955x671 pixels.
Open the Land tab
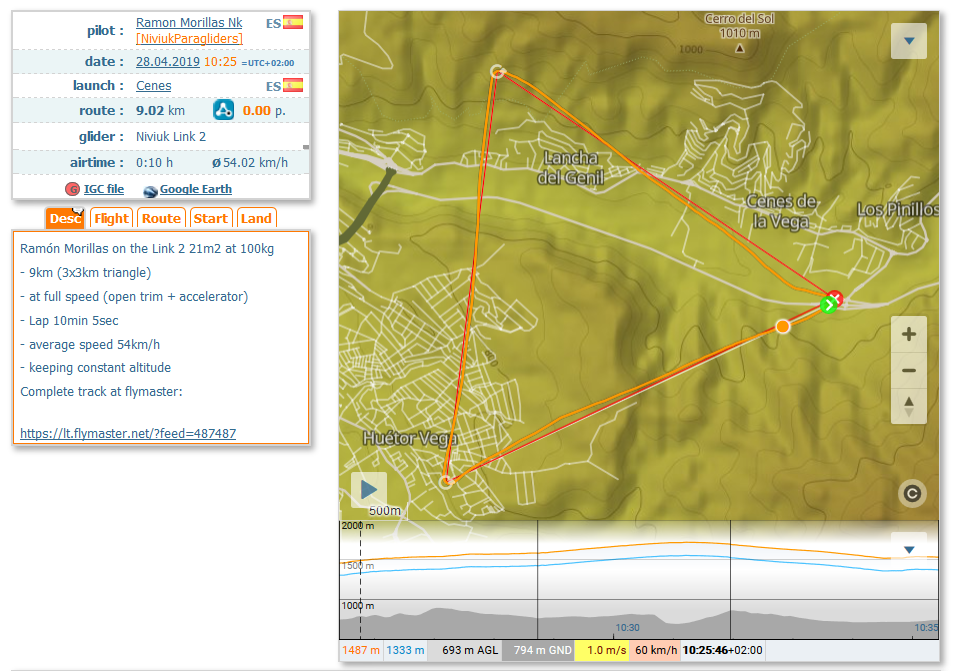pyautogui.click(x=256, y=219)
